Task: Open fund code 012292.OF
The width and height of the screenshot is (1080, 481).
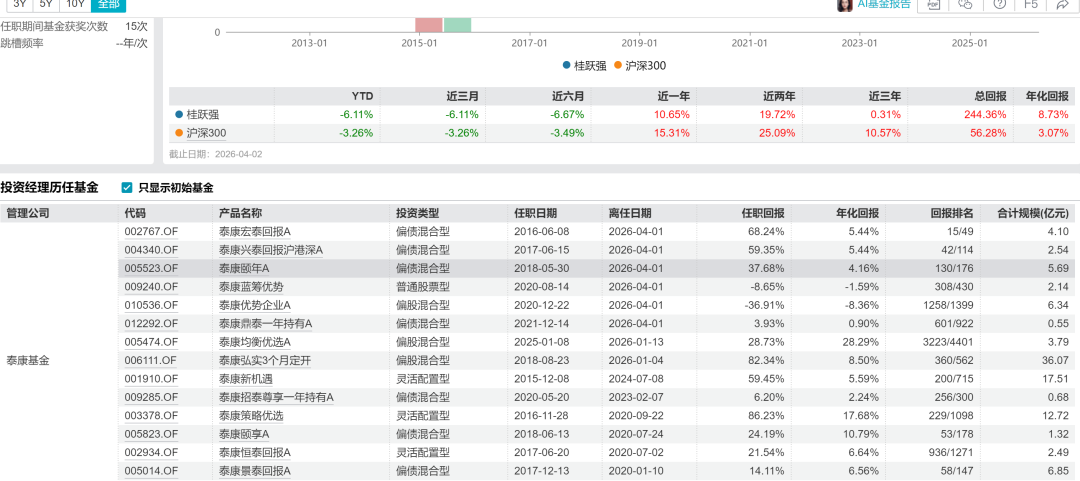Action: pyautogui.click(x=151, y=323)
